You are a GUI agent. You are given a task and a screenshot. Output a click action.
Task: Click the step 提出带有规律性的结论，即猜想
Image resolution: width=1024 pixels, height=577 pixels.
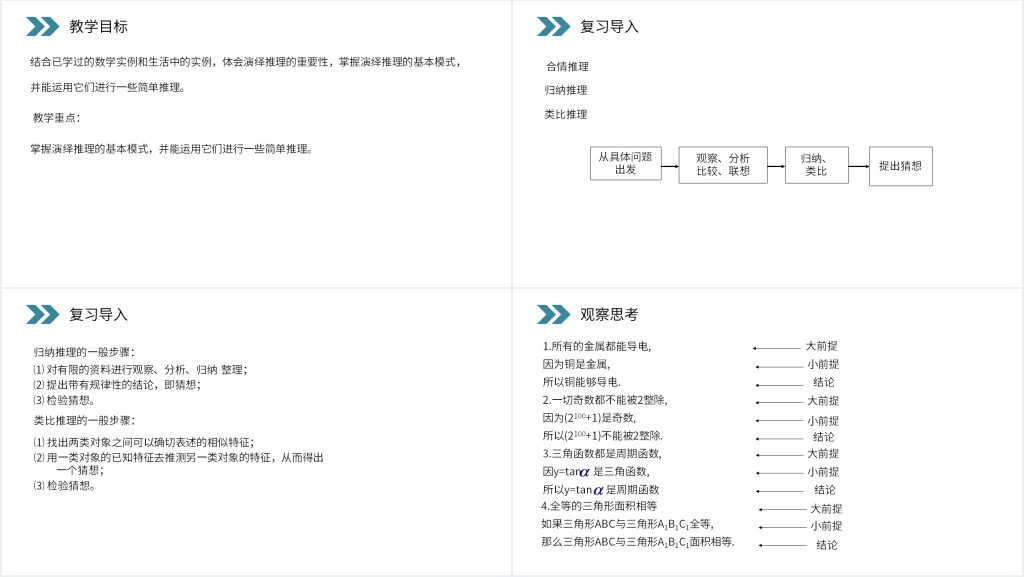117,385
